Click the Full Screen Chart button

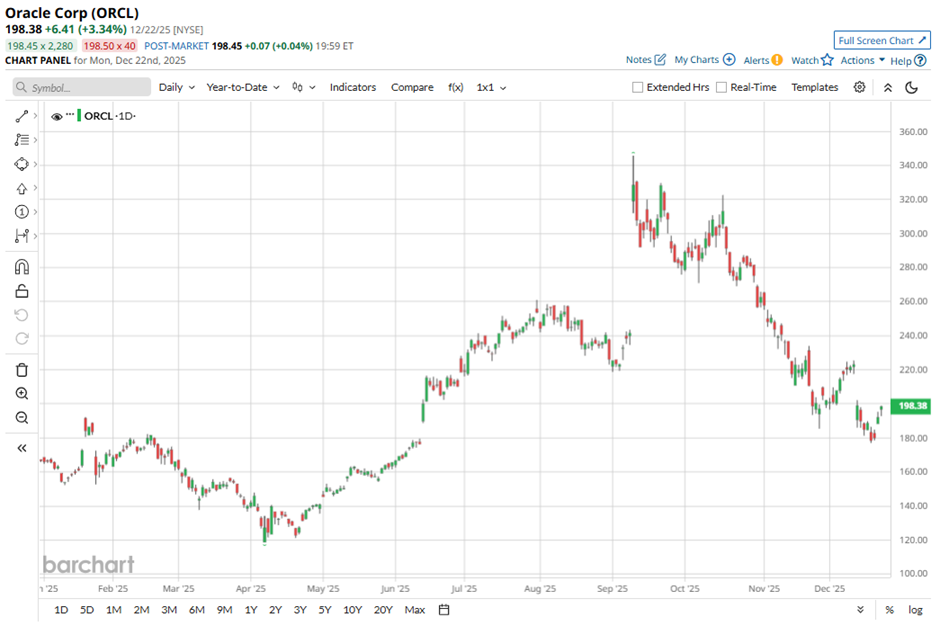(x=882, y=40)
